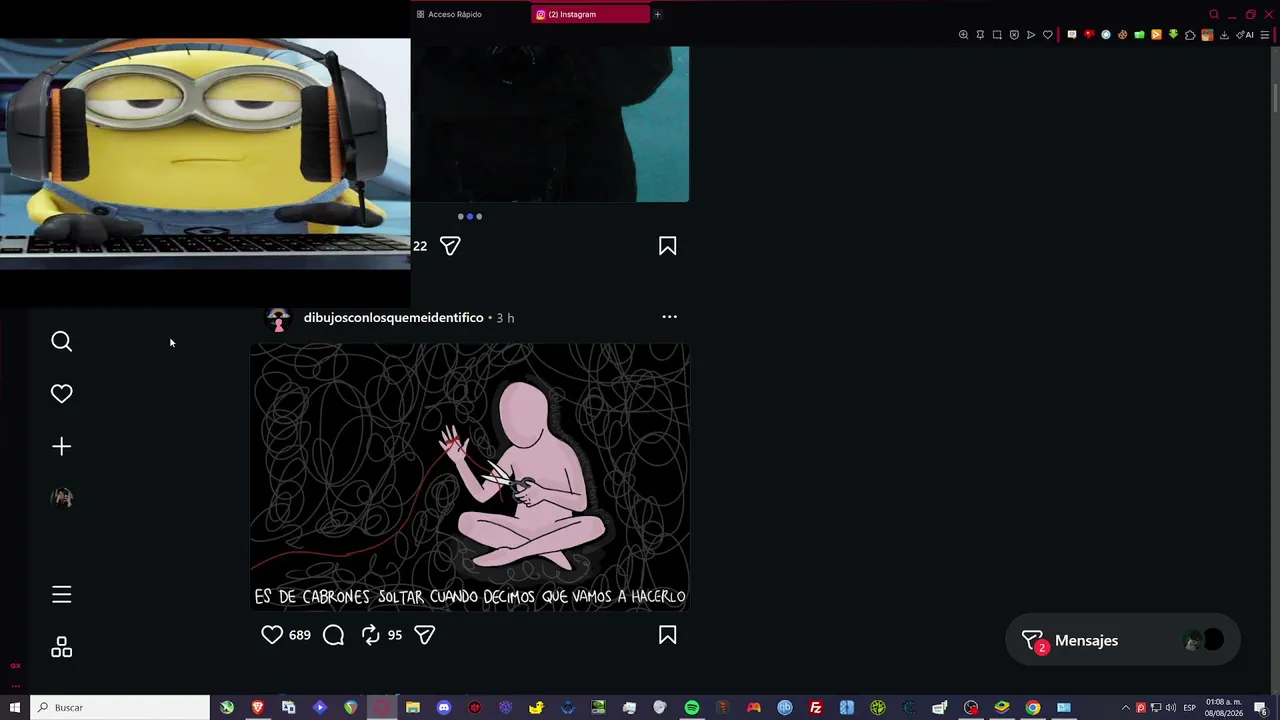
Task: Open notifications heart icon in sidebar
Action: coord(61,394)
